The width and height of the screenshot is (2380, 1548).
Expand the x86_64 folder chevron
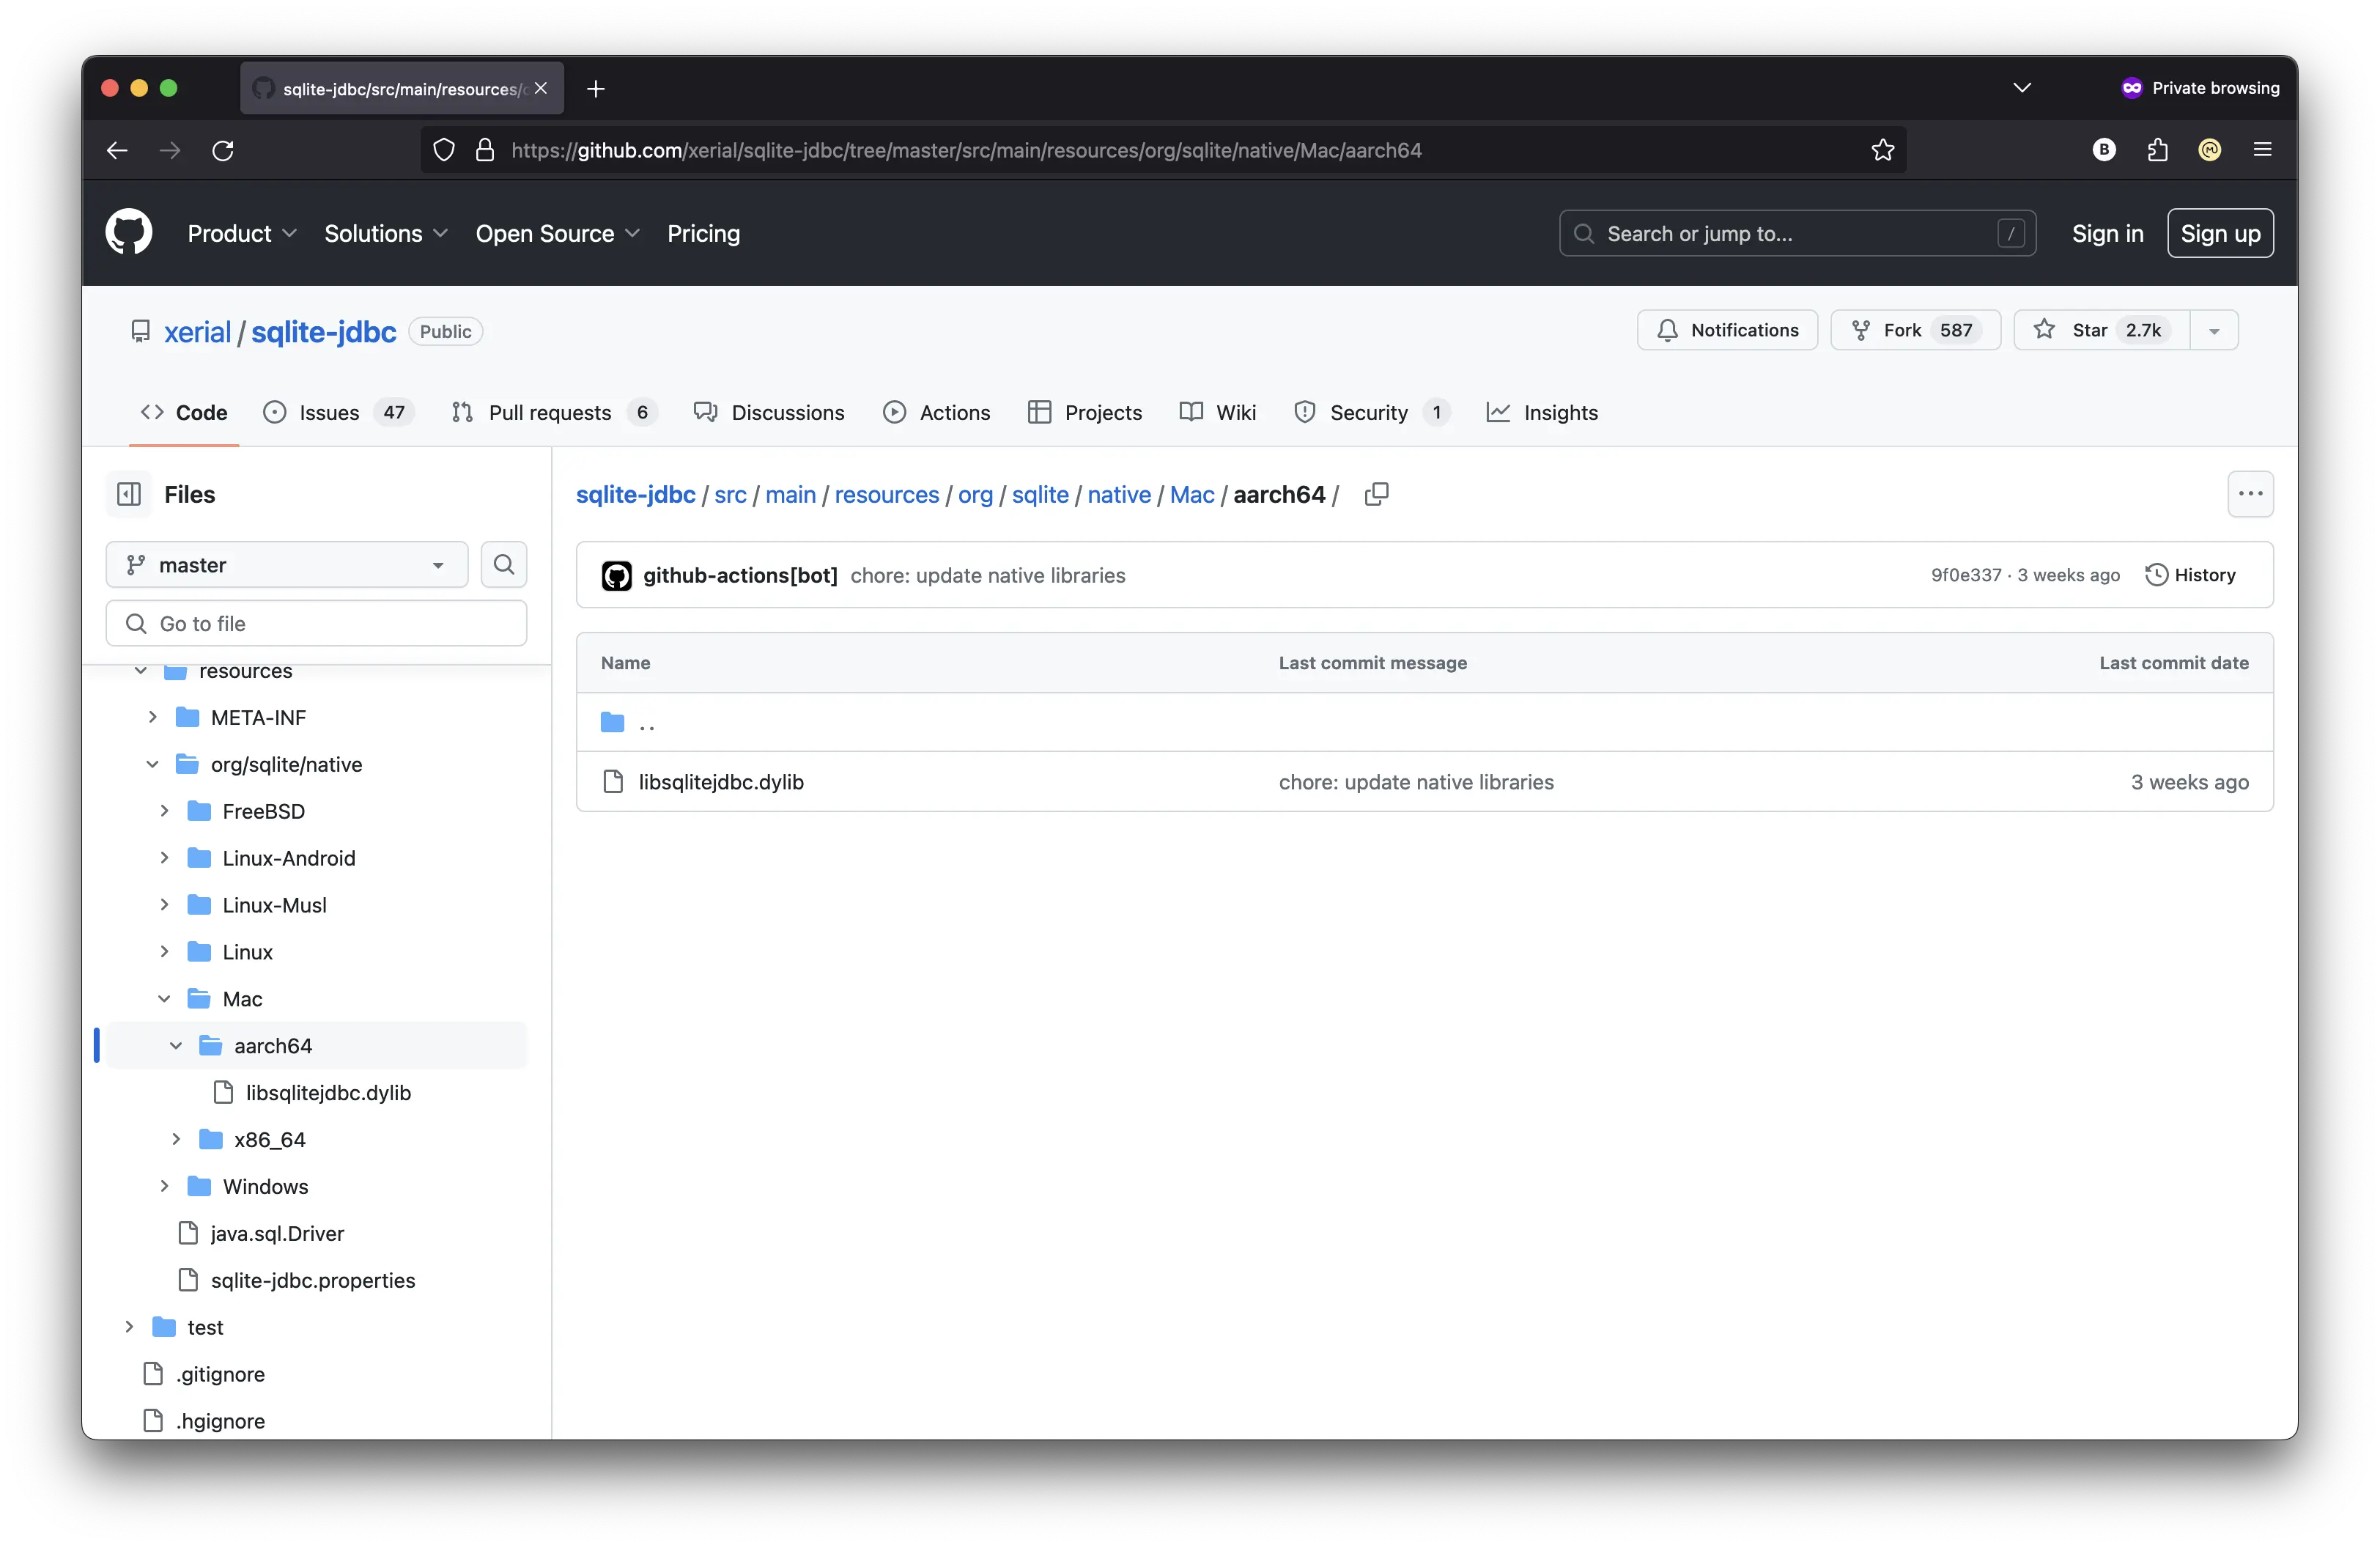[x=176, y=1140]
